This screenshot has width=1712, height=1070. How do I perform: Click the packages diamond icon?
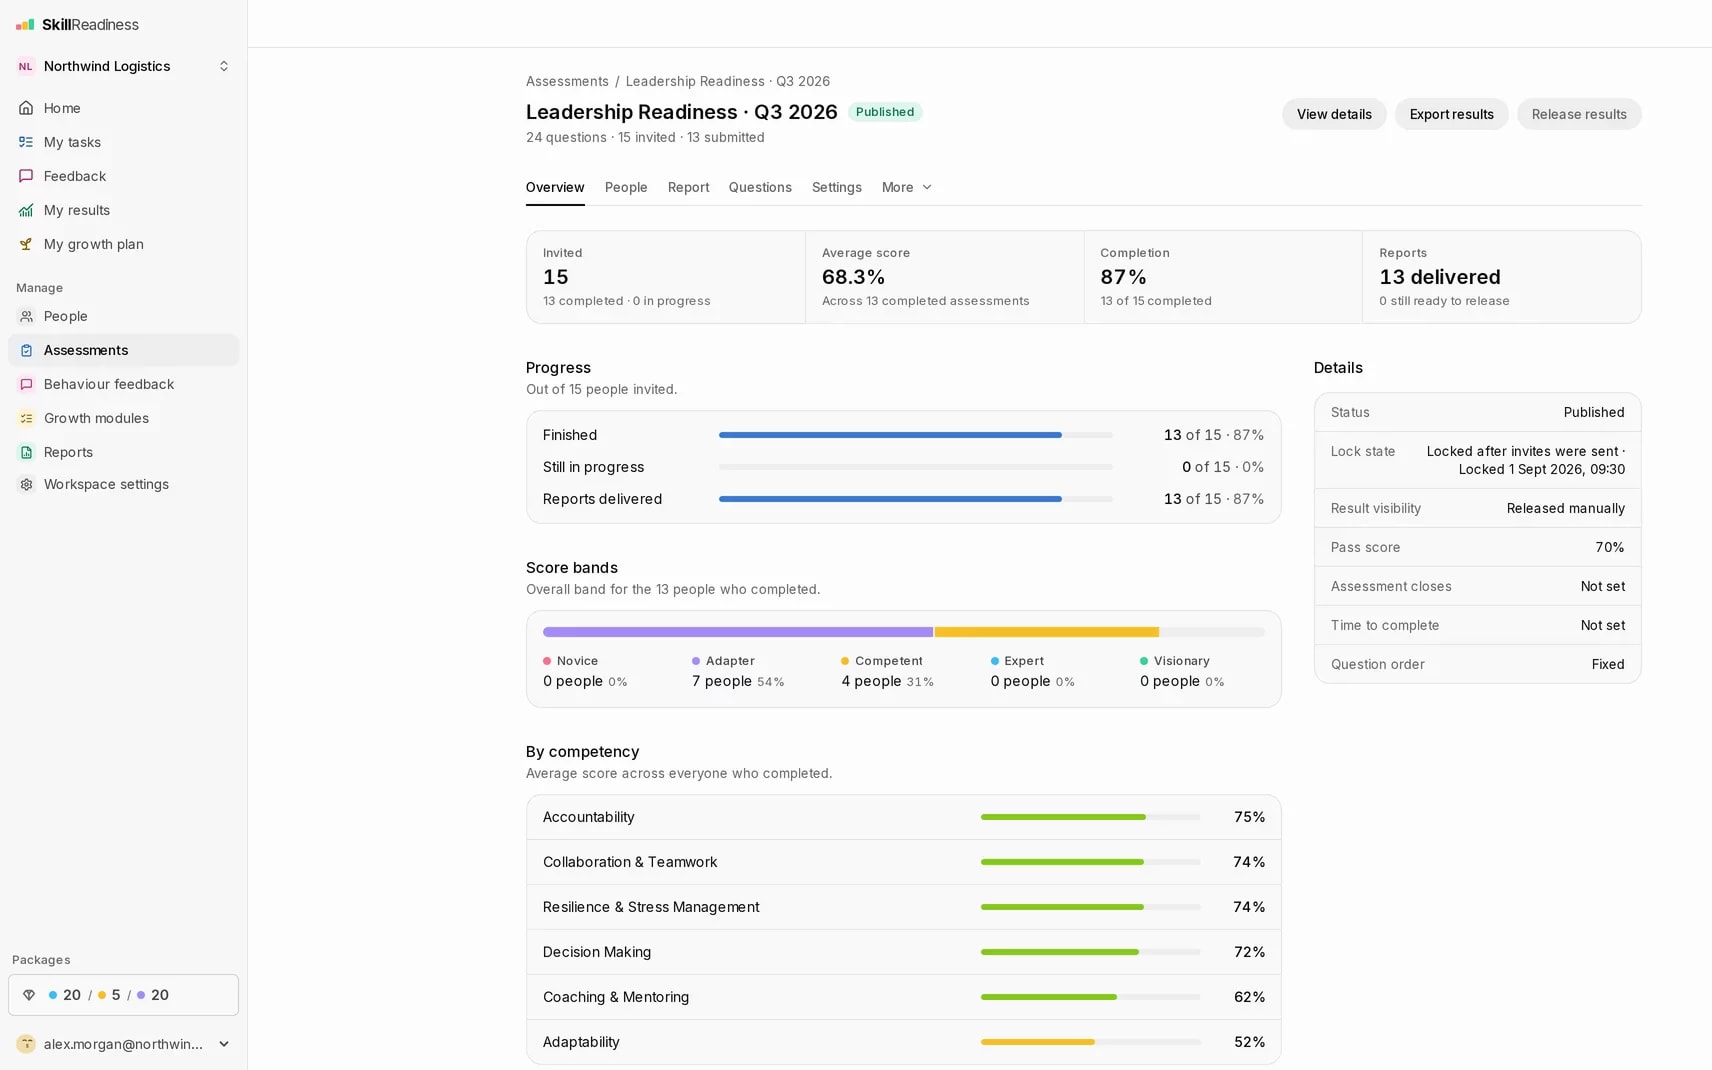[x=29, y=995]
